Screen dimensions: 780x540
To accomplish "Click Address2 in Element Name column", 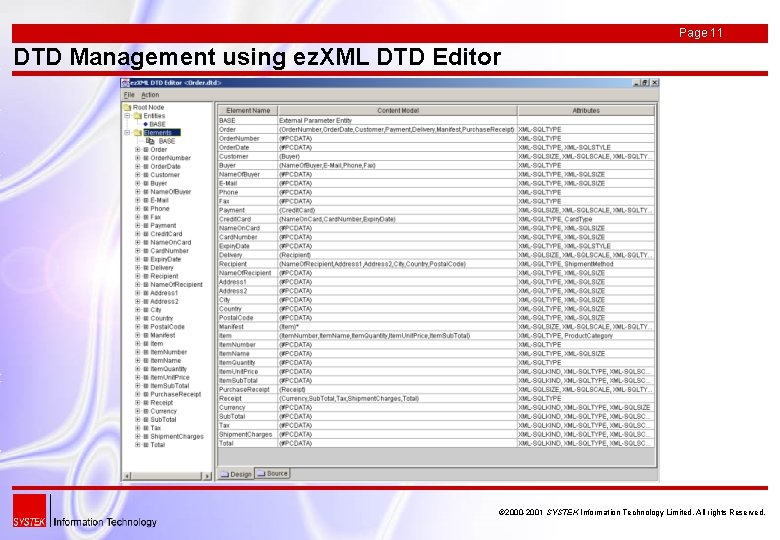I will tap(248, 291).
